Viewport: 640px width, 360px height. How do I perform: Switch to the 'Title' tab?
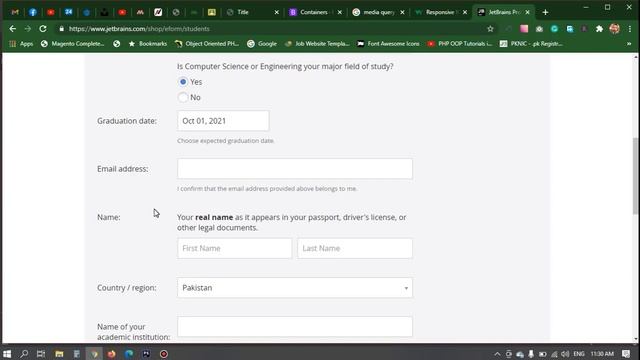[x=248, y=12]
